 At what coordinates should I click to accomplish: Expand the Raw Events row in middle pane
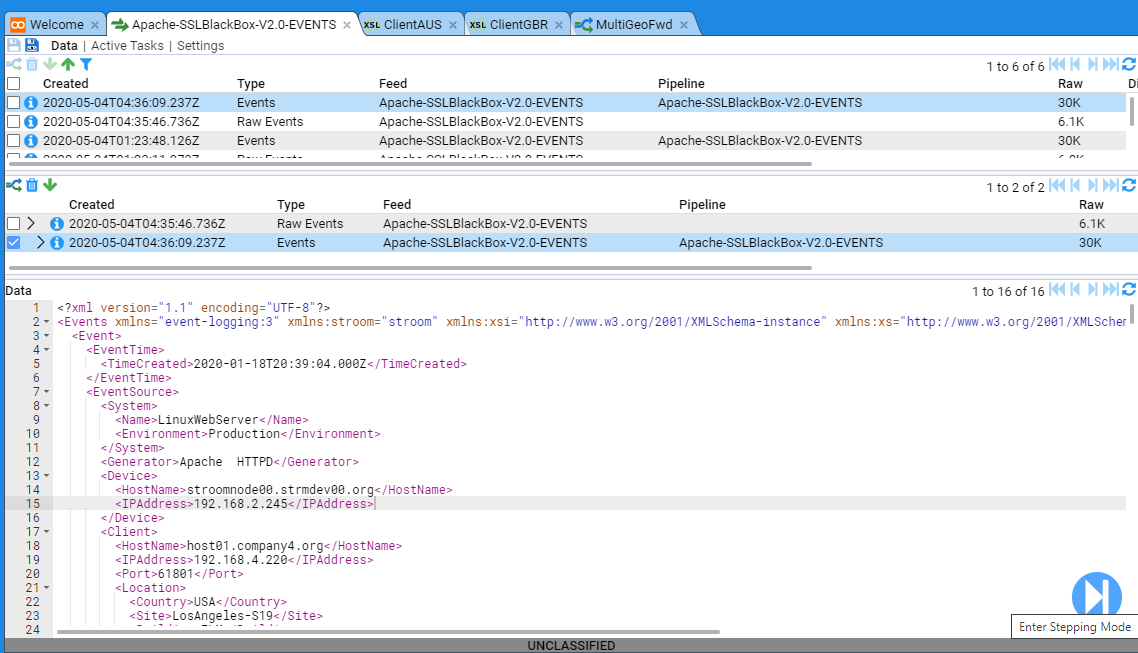31,224
